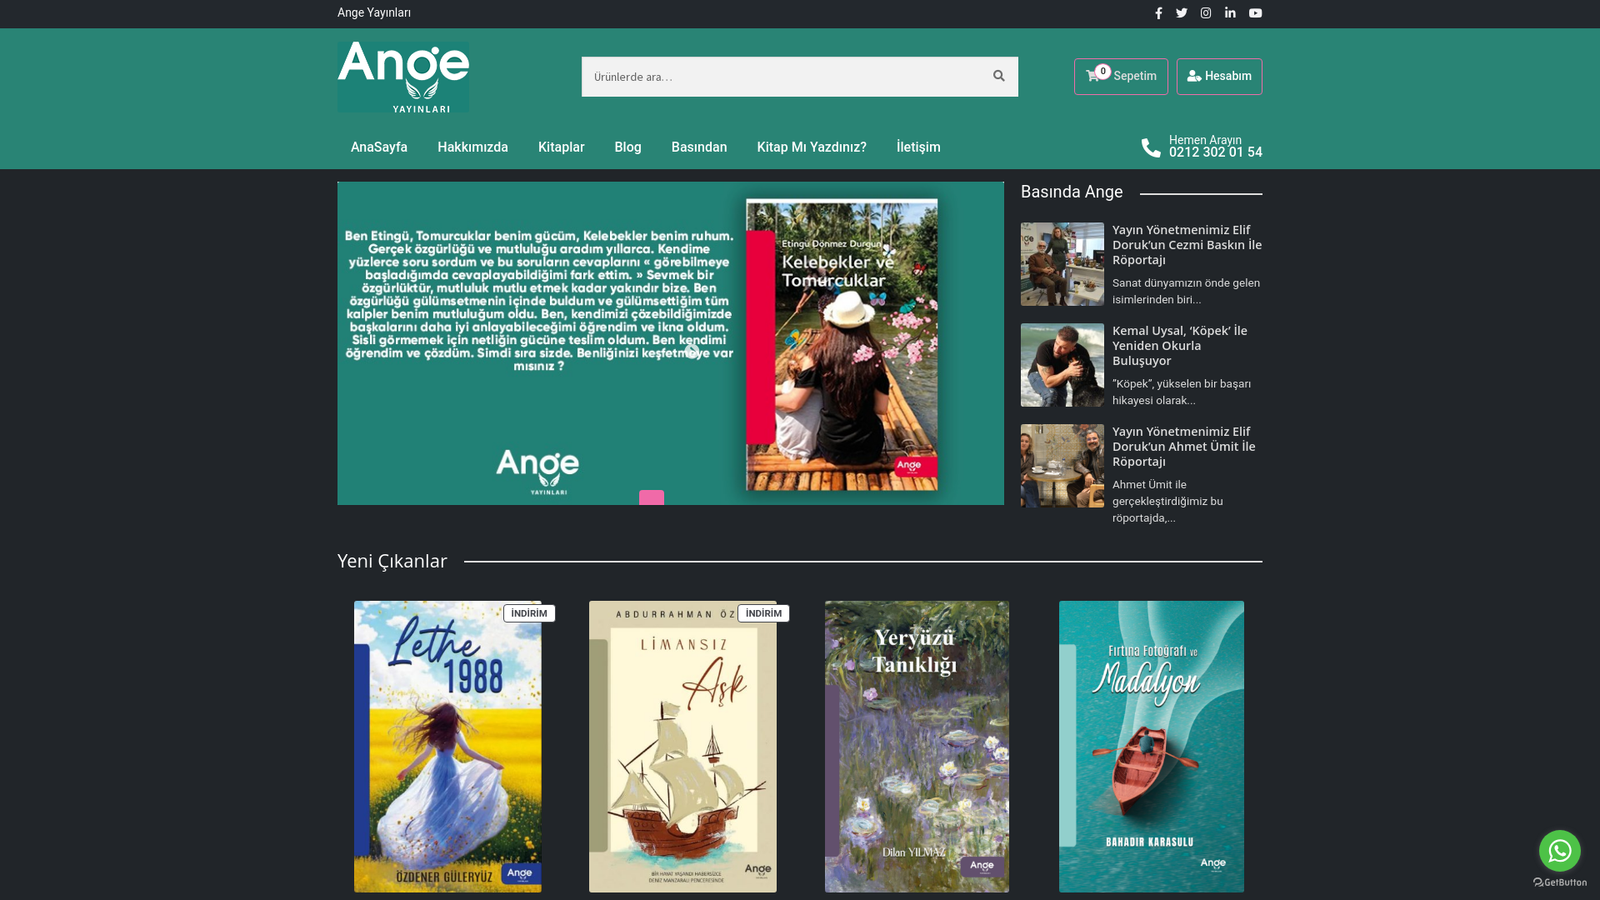Open the Facebook social icon

[x=1158, y=13]
